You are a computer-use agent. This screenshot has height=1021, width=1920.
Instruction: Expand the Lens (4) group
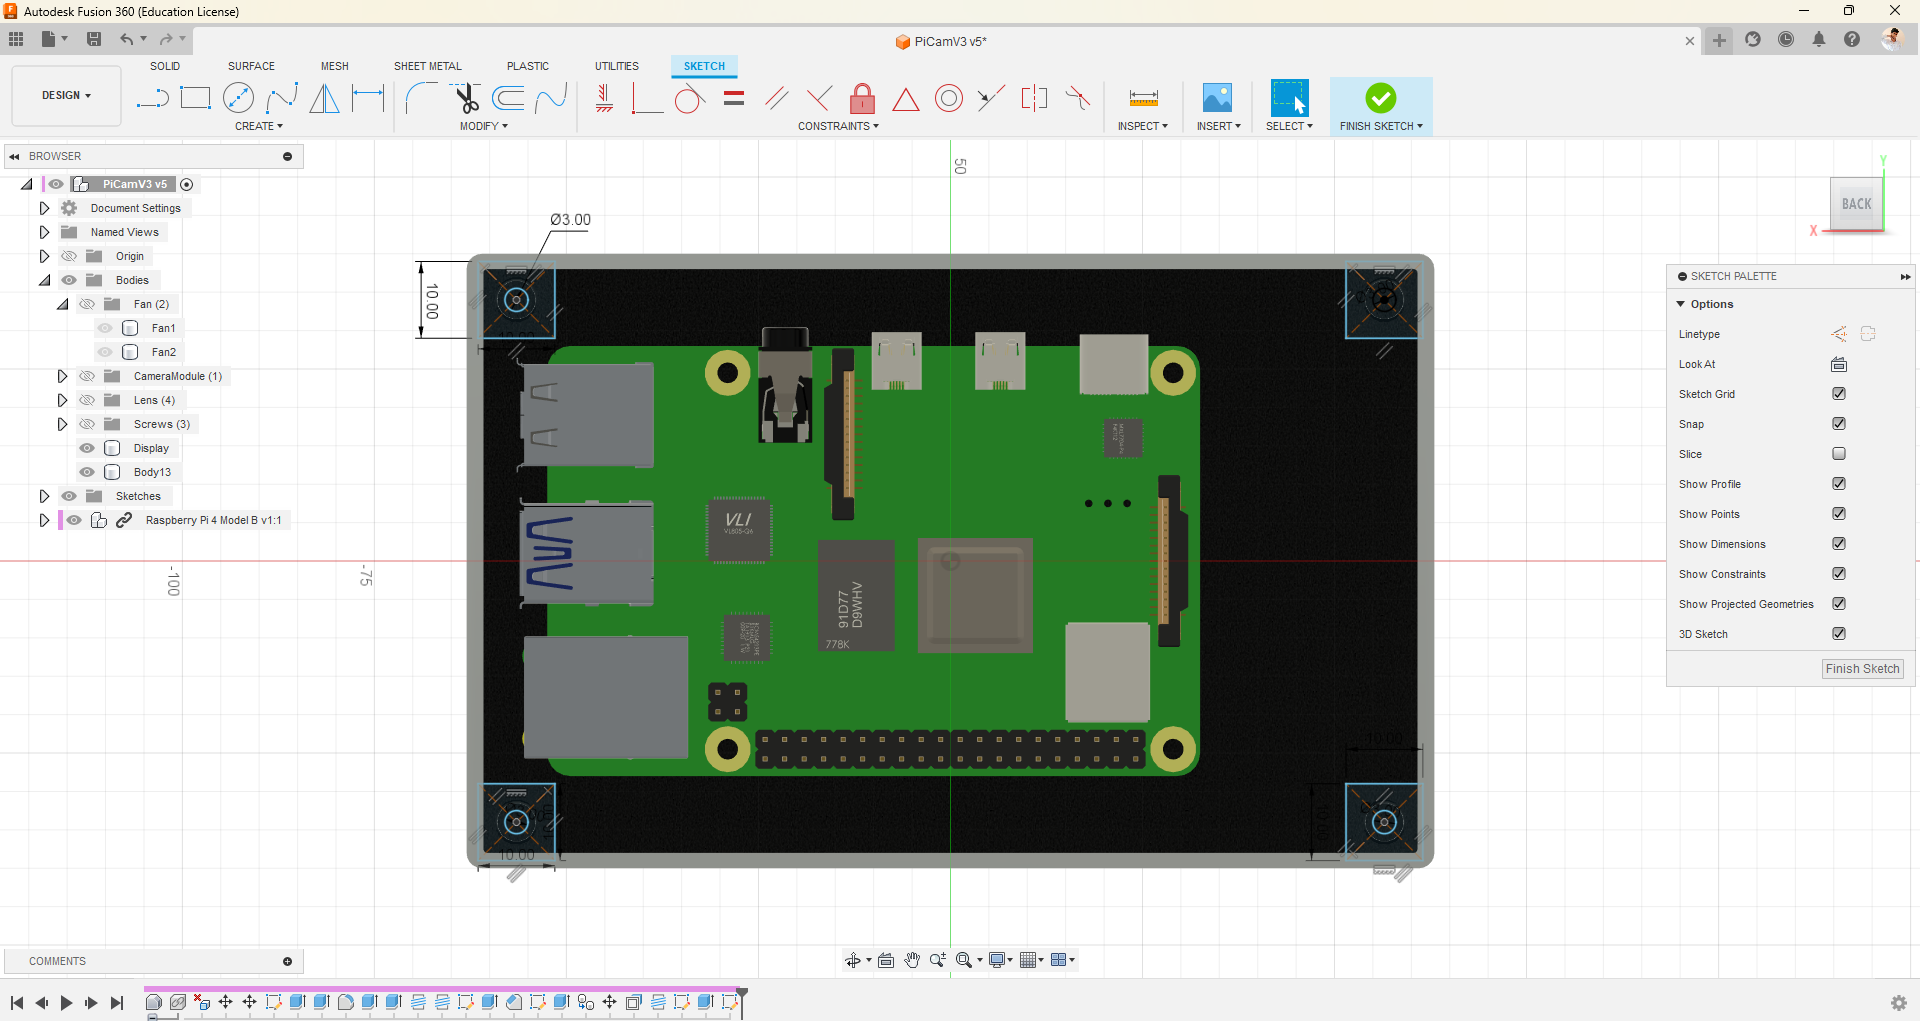pyautogui.click(x=62, y=400)
